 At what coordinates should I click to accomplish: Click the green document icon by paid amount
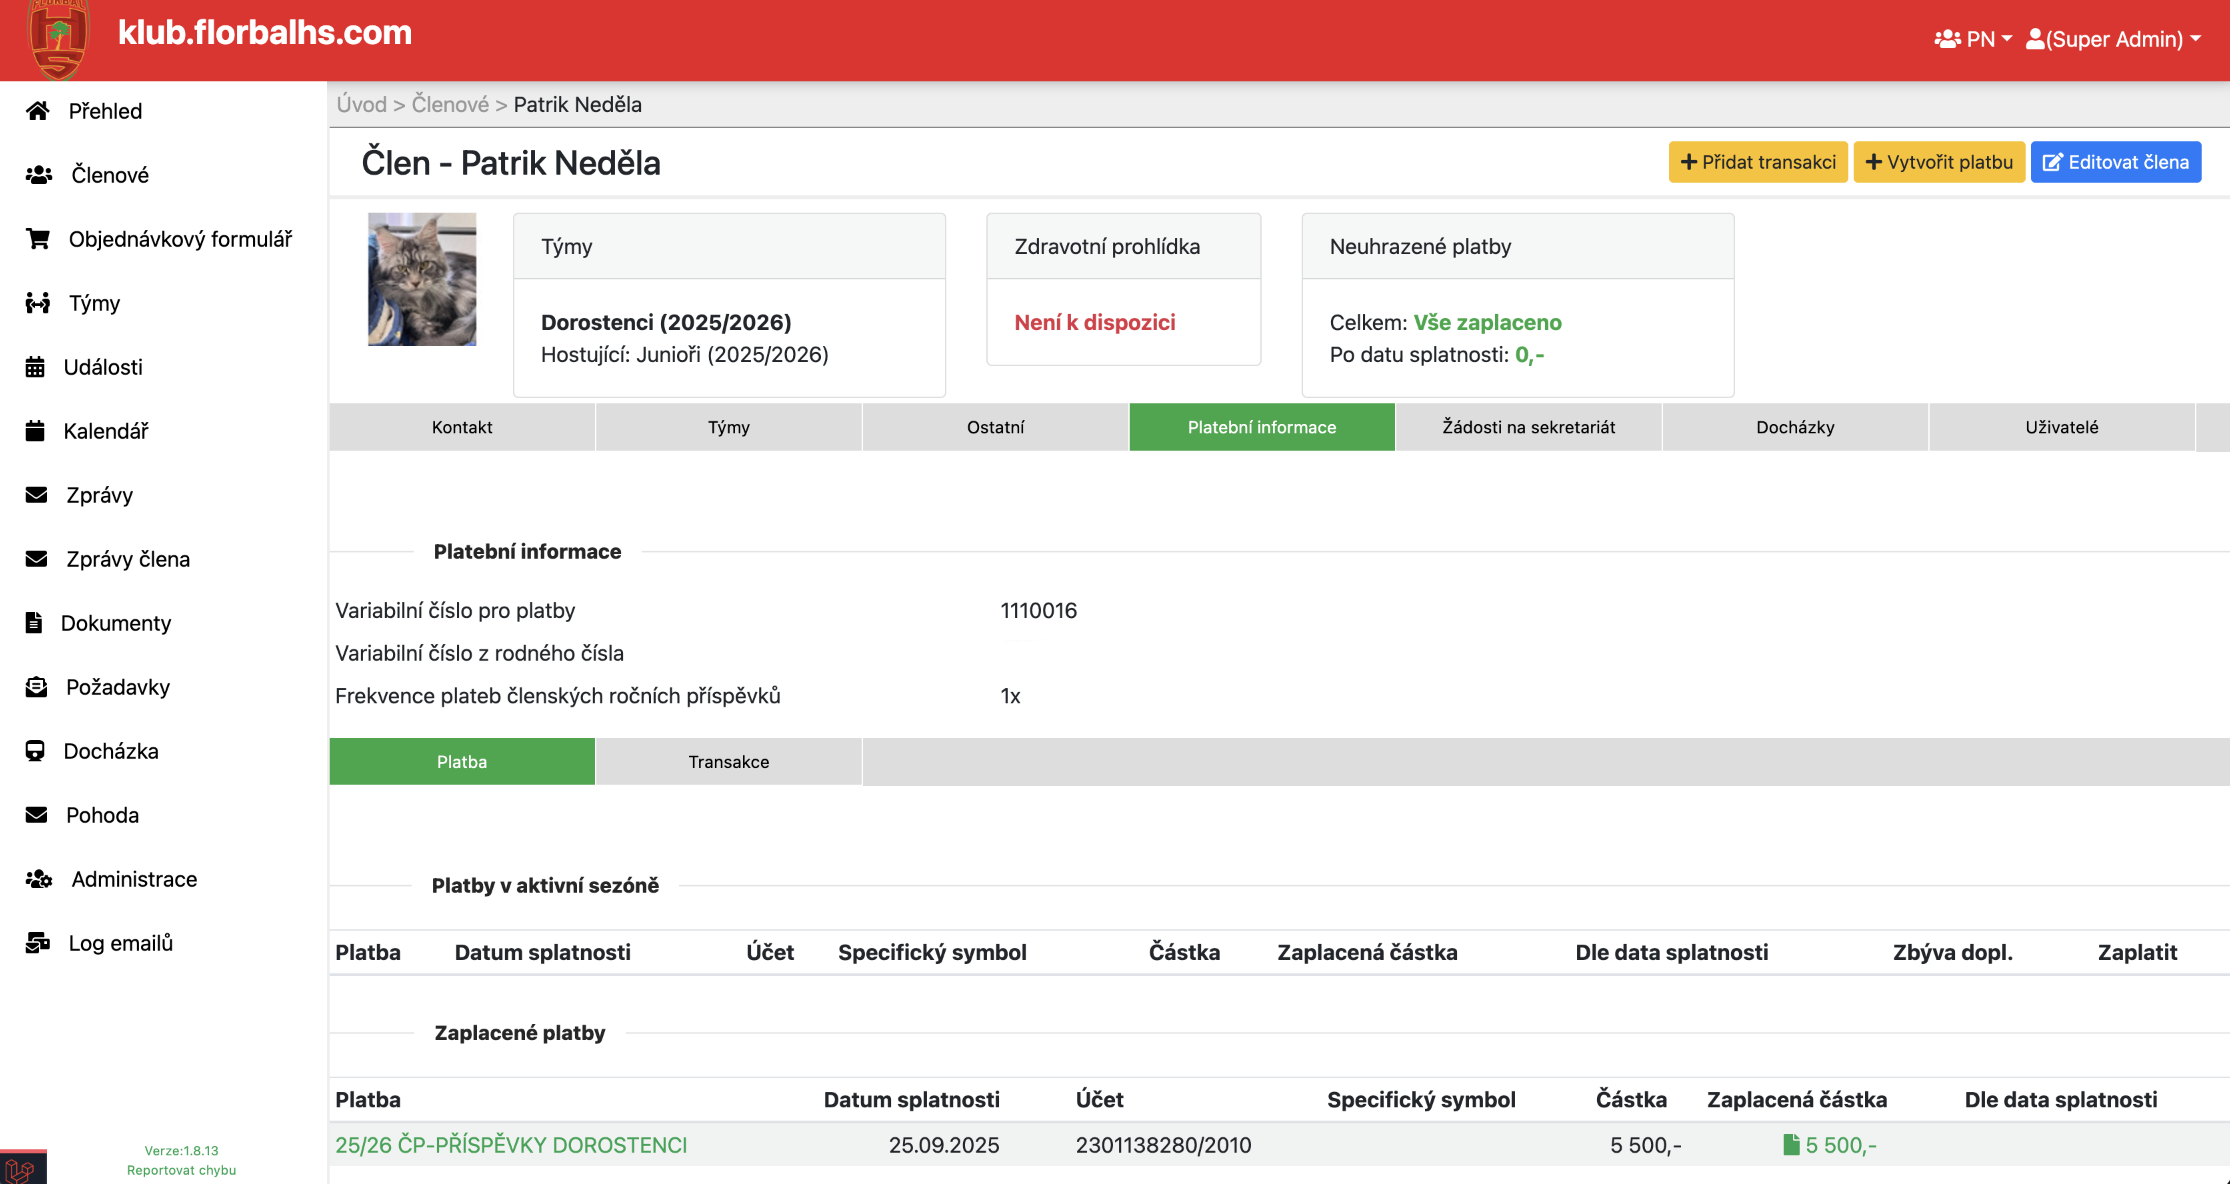pos(1791,1145)
